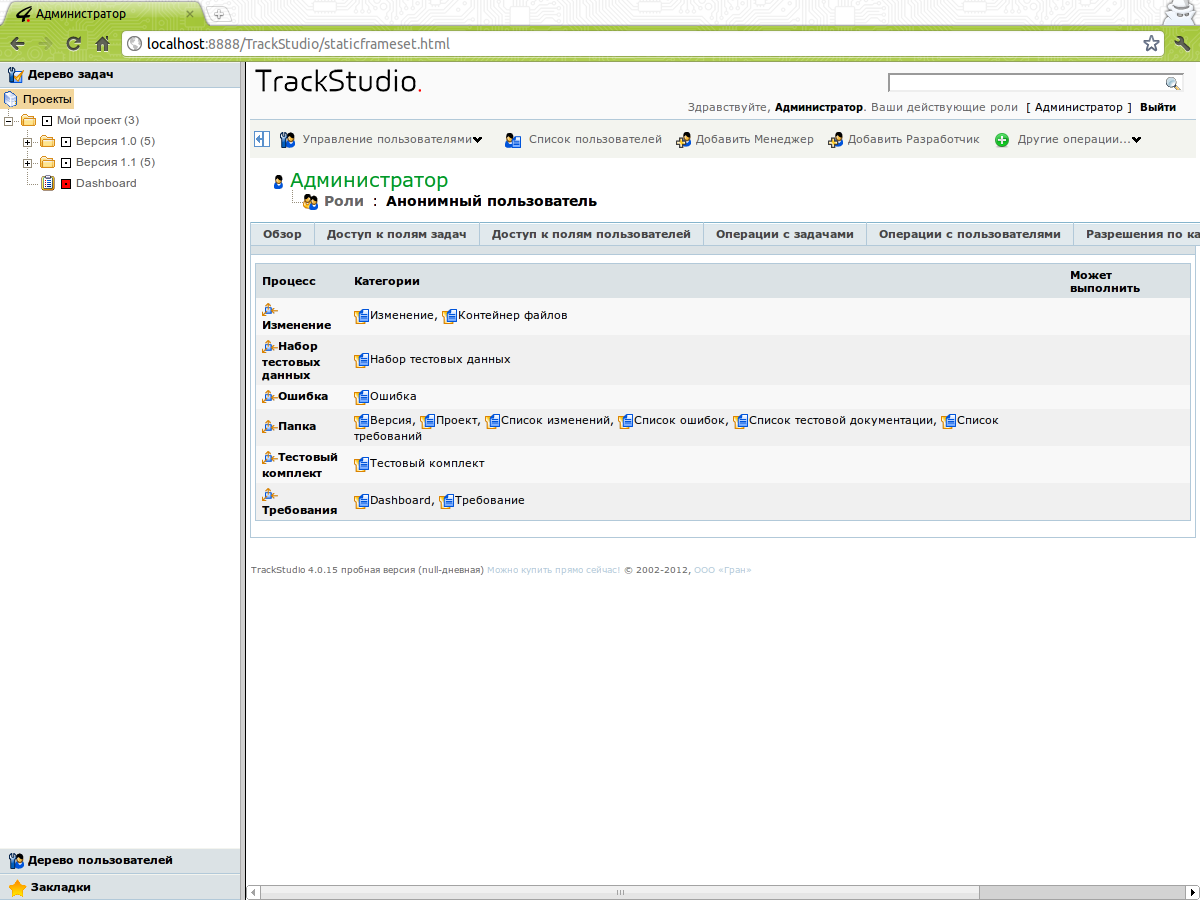Open Набор тестовых данных category link
The image size is (1200, 900).
point(440,359)
